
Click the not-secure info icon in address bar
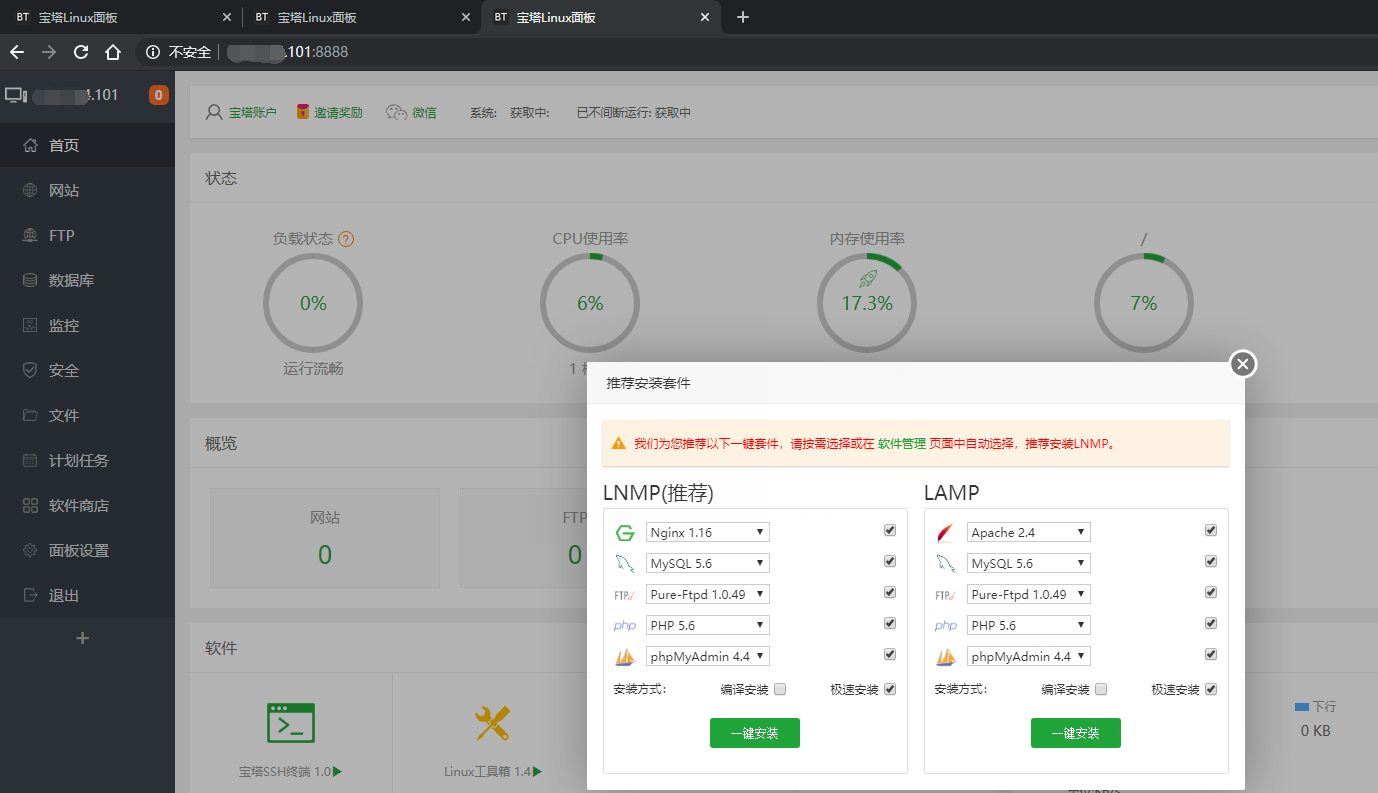click(x=153, y=52)
